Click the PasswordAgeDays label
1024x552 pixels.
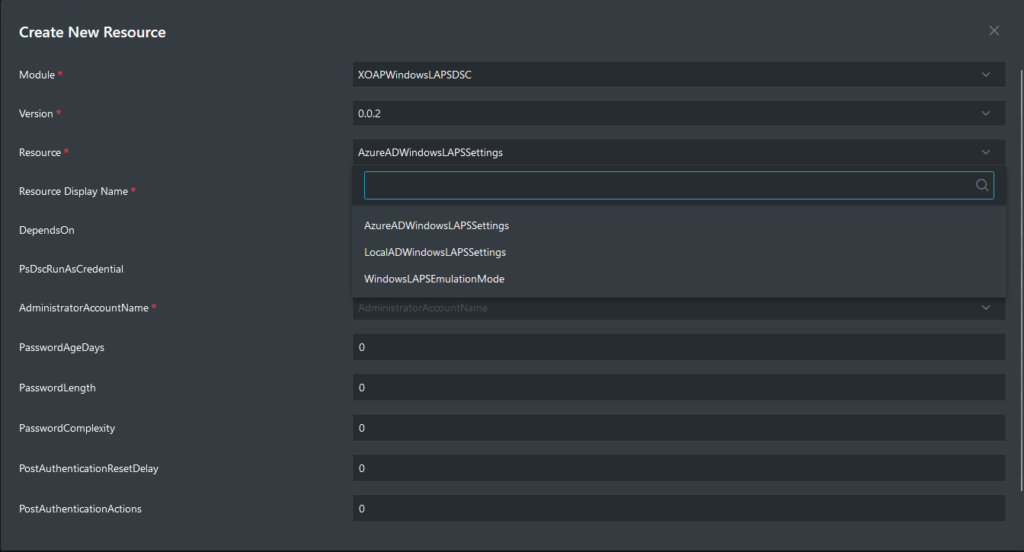[x=61, y=348]
